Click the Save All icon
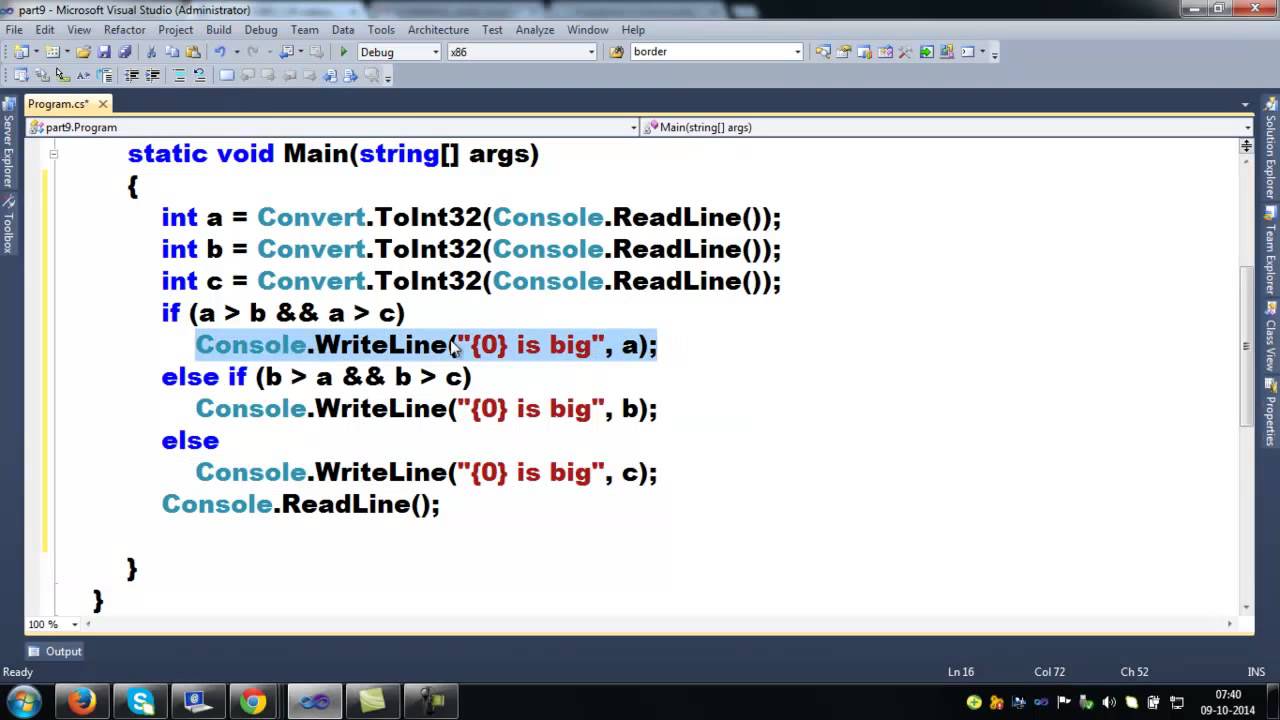The width and height of the screenshot is (1280, 720). point(124,52)
